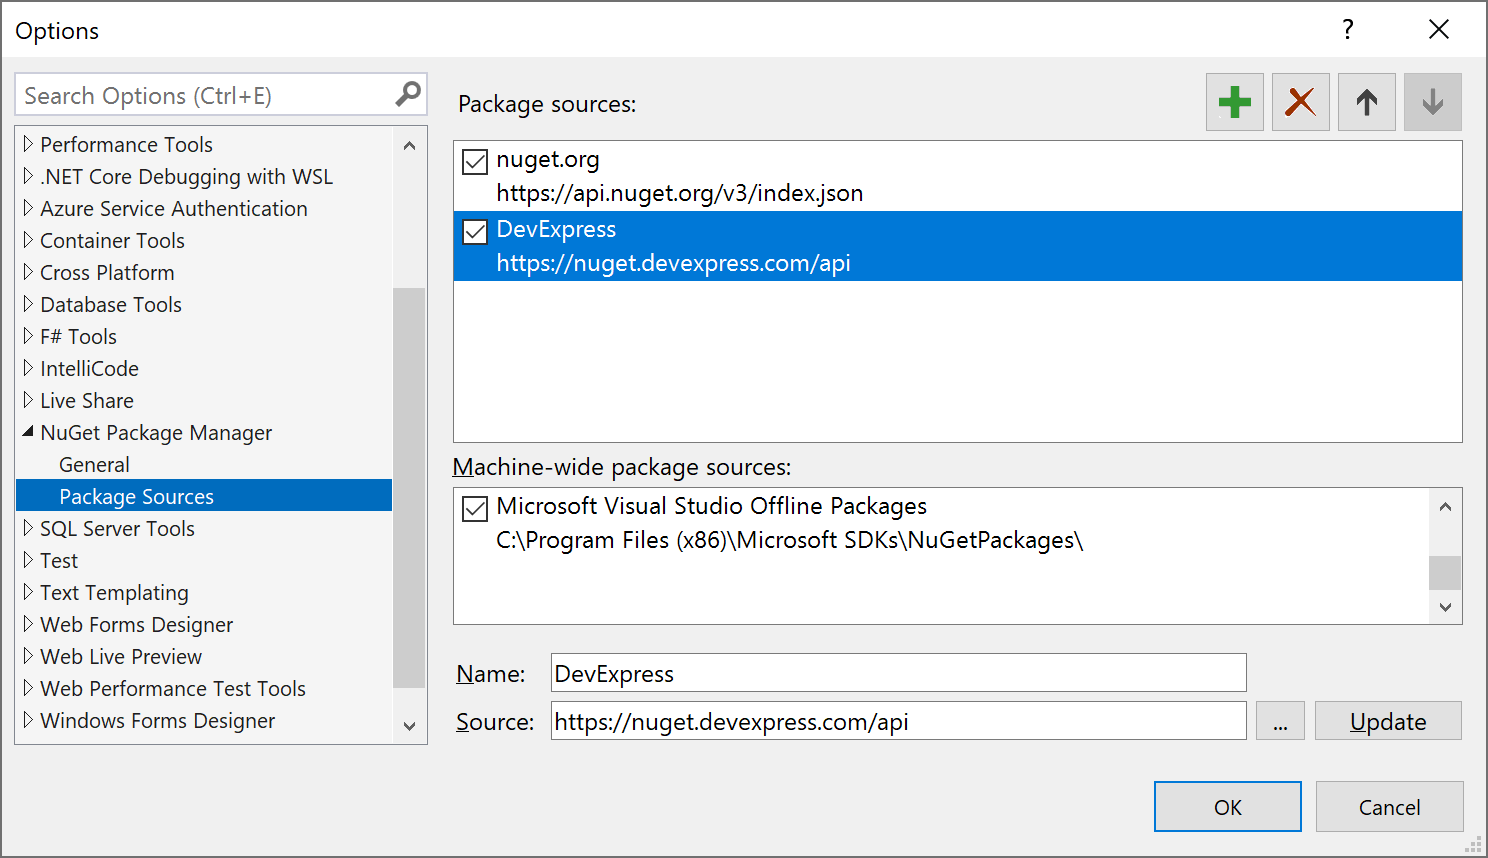Remove selected source with red X icon
1488x858 pixels.
(x=1300, y=102)
